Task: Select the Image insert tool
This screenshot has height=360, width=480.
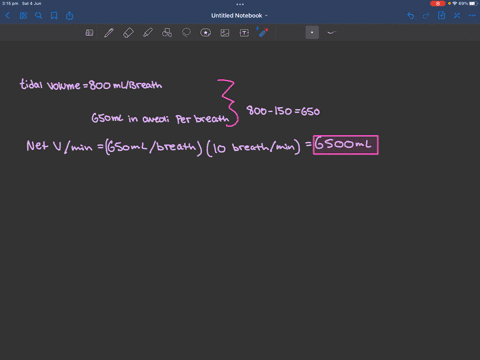Action: click(x=225, y=33)
